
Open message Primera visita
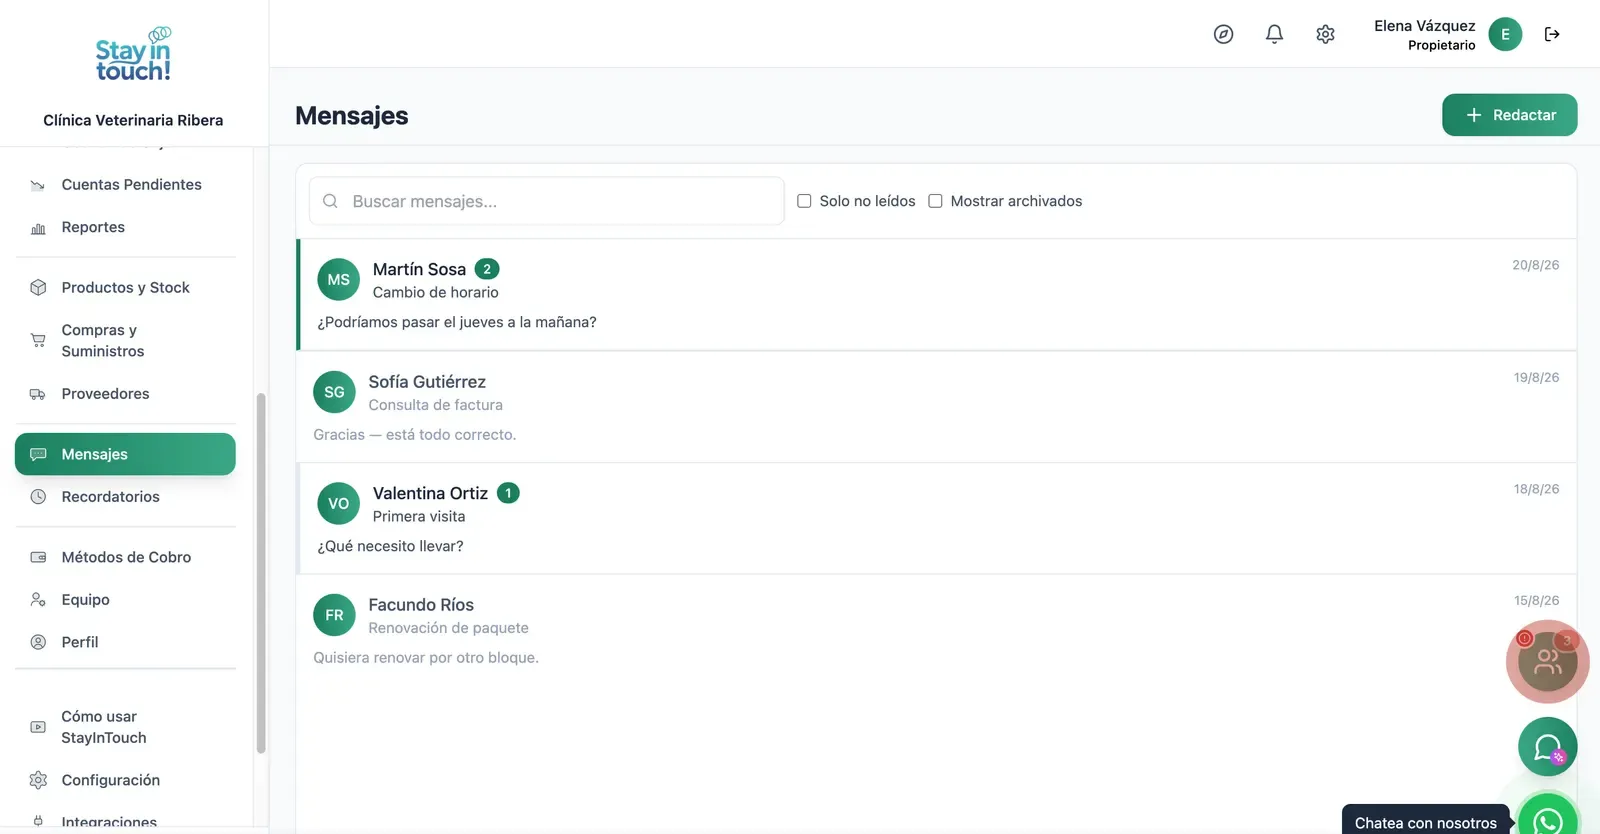[x=936, y=519]
